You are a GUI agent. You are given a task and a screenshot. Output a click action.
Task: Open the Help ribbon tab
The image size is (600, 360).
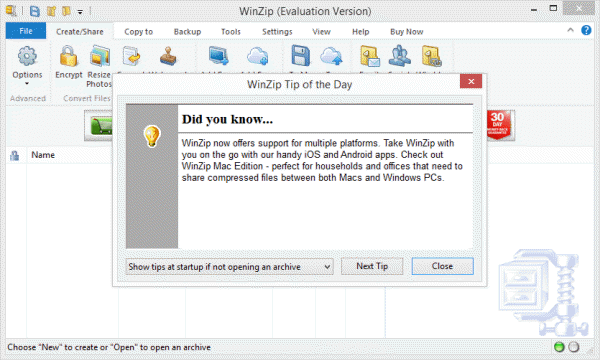click(360, 32)
